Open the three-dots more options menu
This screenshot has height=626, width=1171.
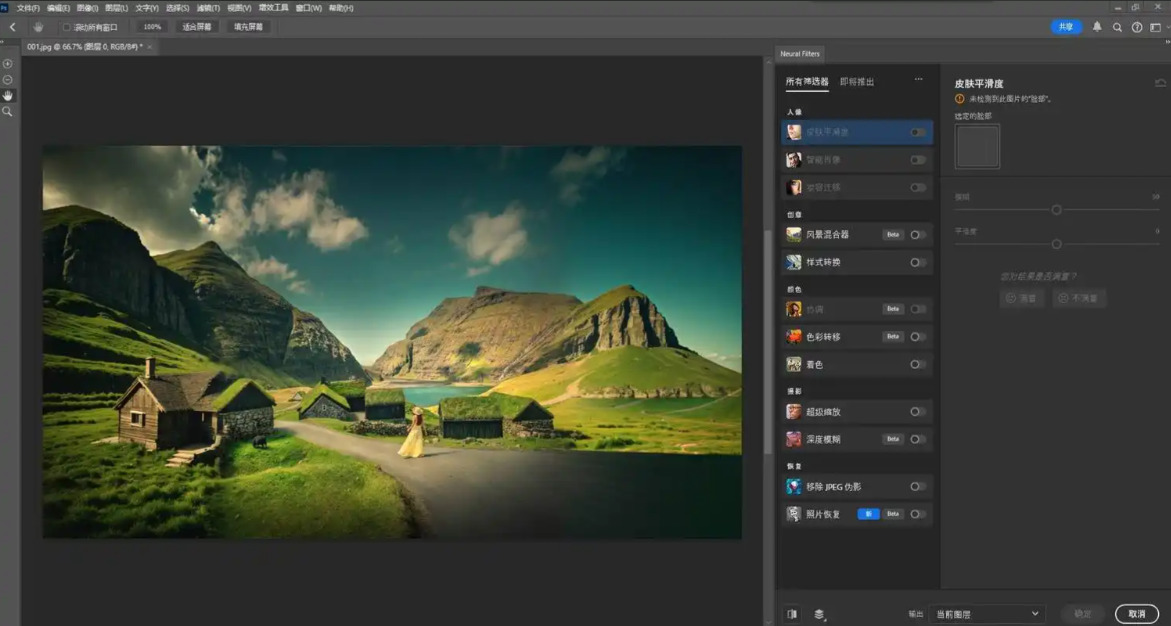click(918, 81)
